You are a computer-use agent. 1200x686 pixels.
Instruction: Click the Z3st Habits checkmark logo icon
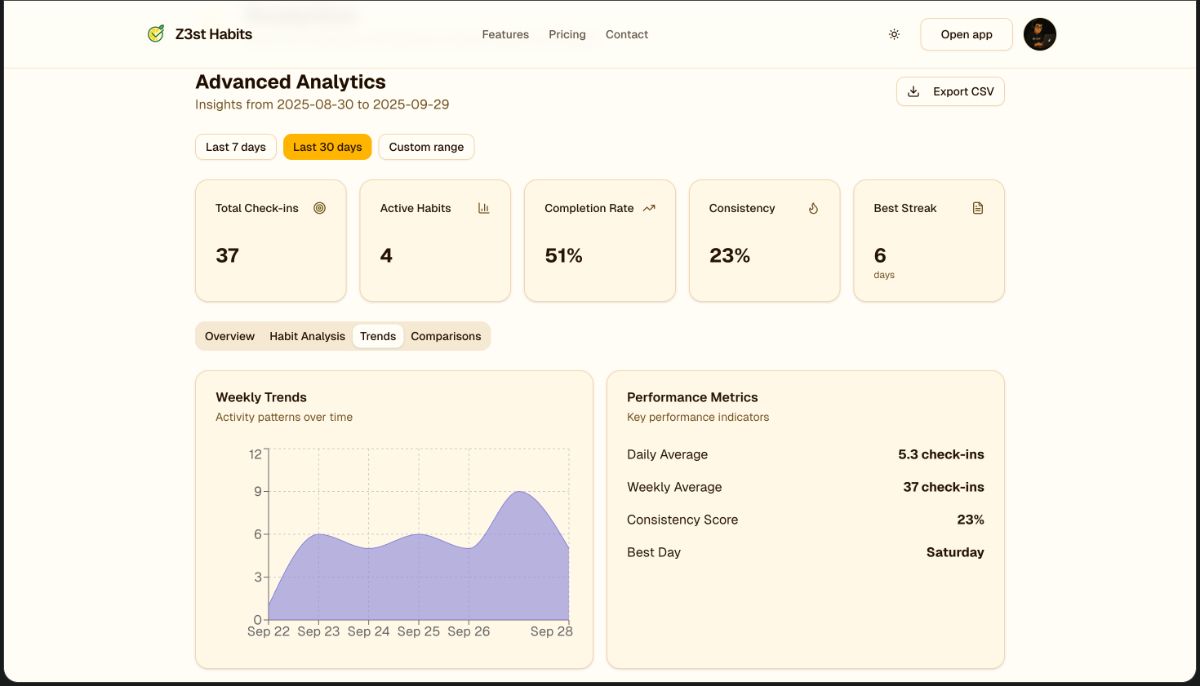(155, 34)
